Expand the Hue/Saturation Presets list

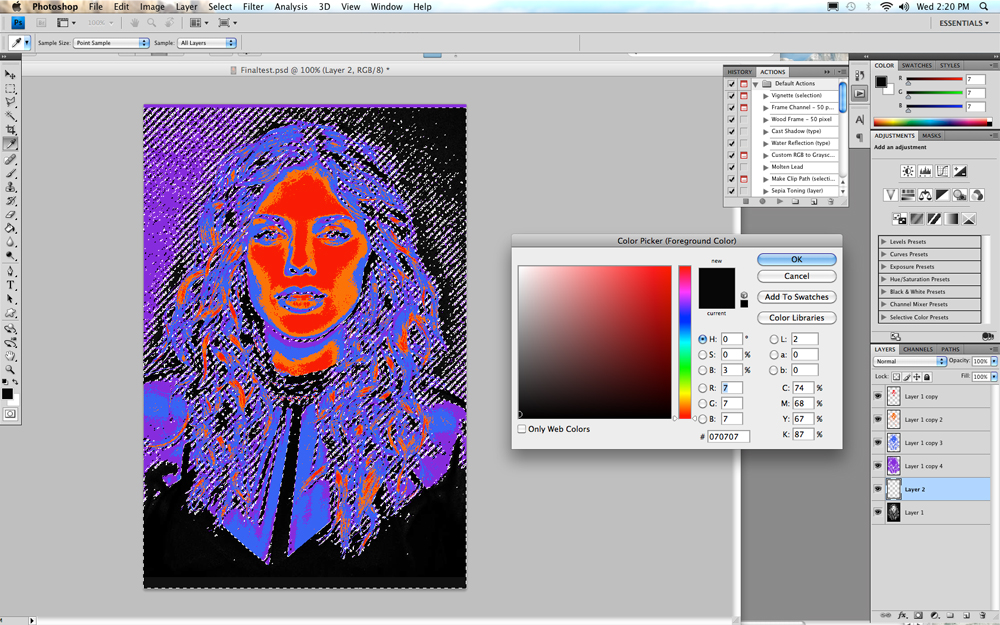pos(884,279)
